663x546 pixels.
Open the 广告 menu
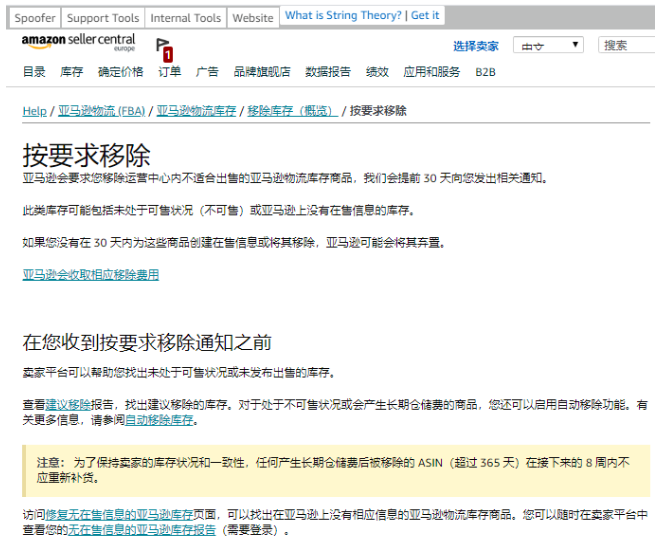point(207,72)
